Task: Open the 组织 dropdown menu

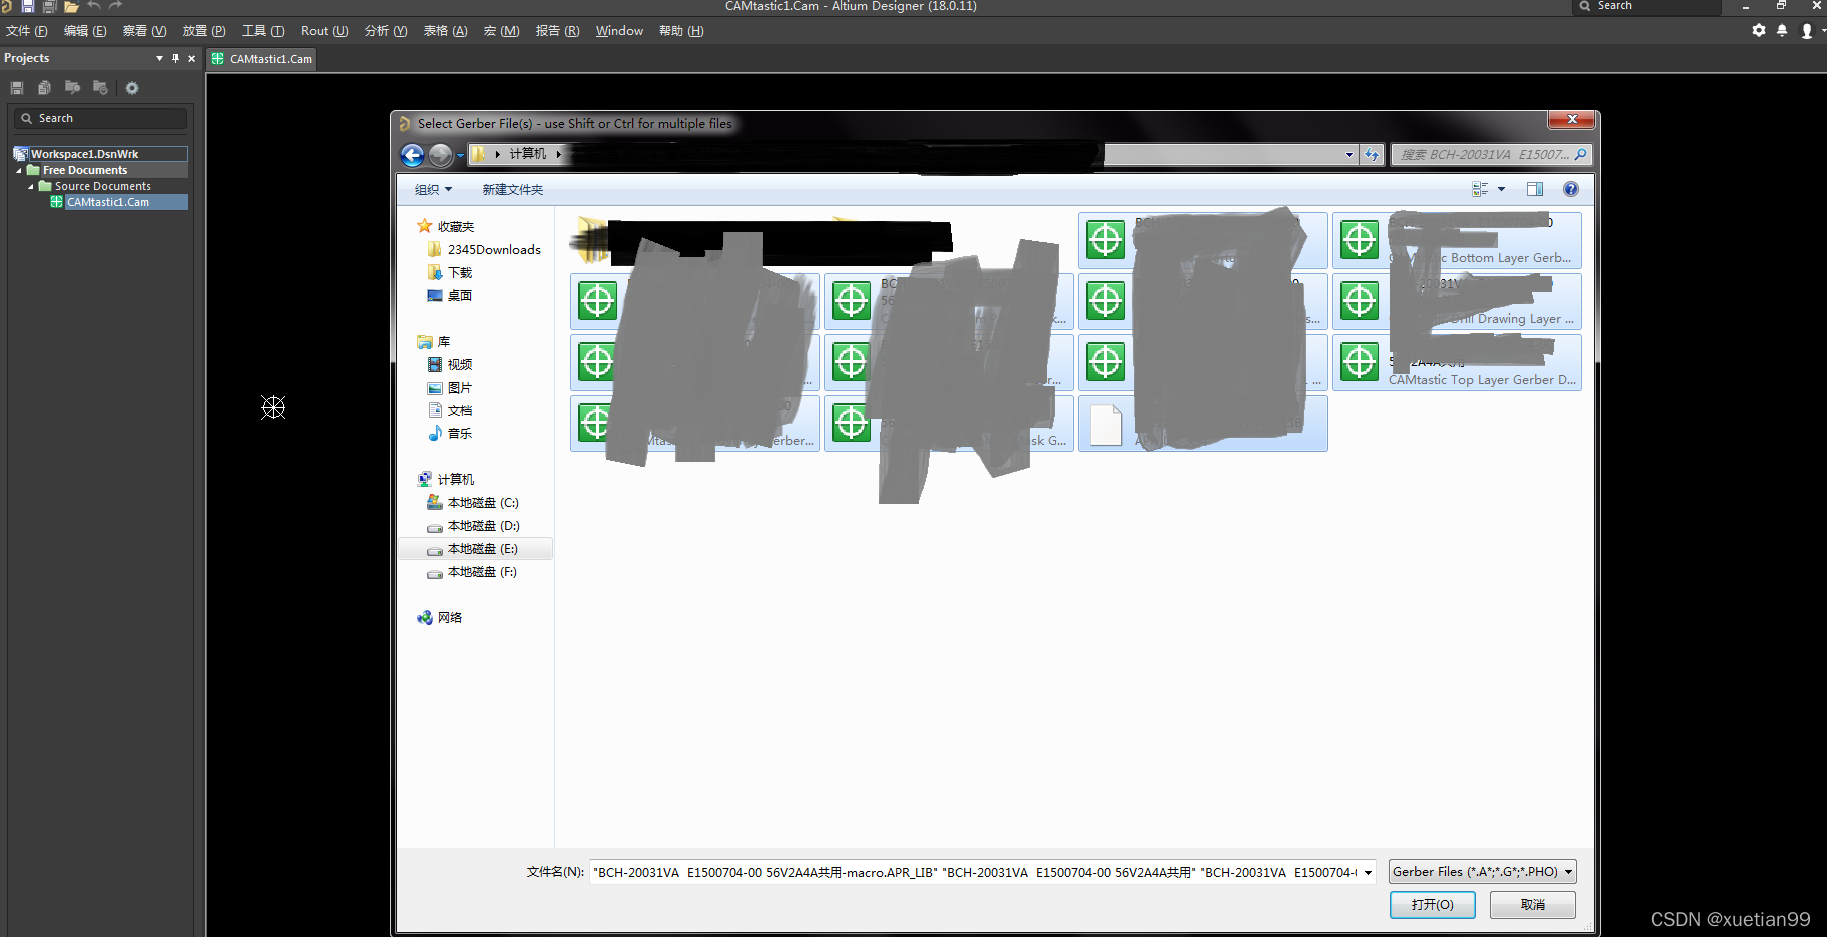Action: [433, 190]
